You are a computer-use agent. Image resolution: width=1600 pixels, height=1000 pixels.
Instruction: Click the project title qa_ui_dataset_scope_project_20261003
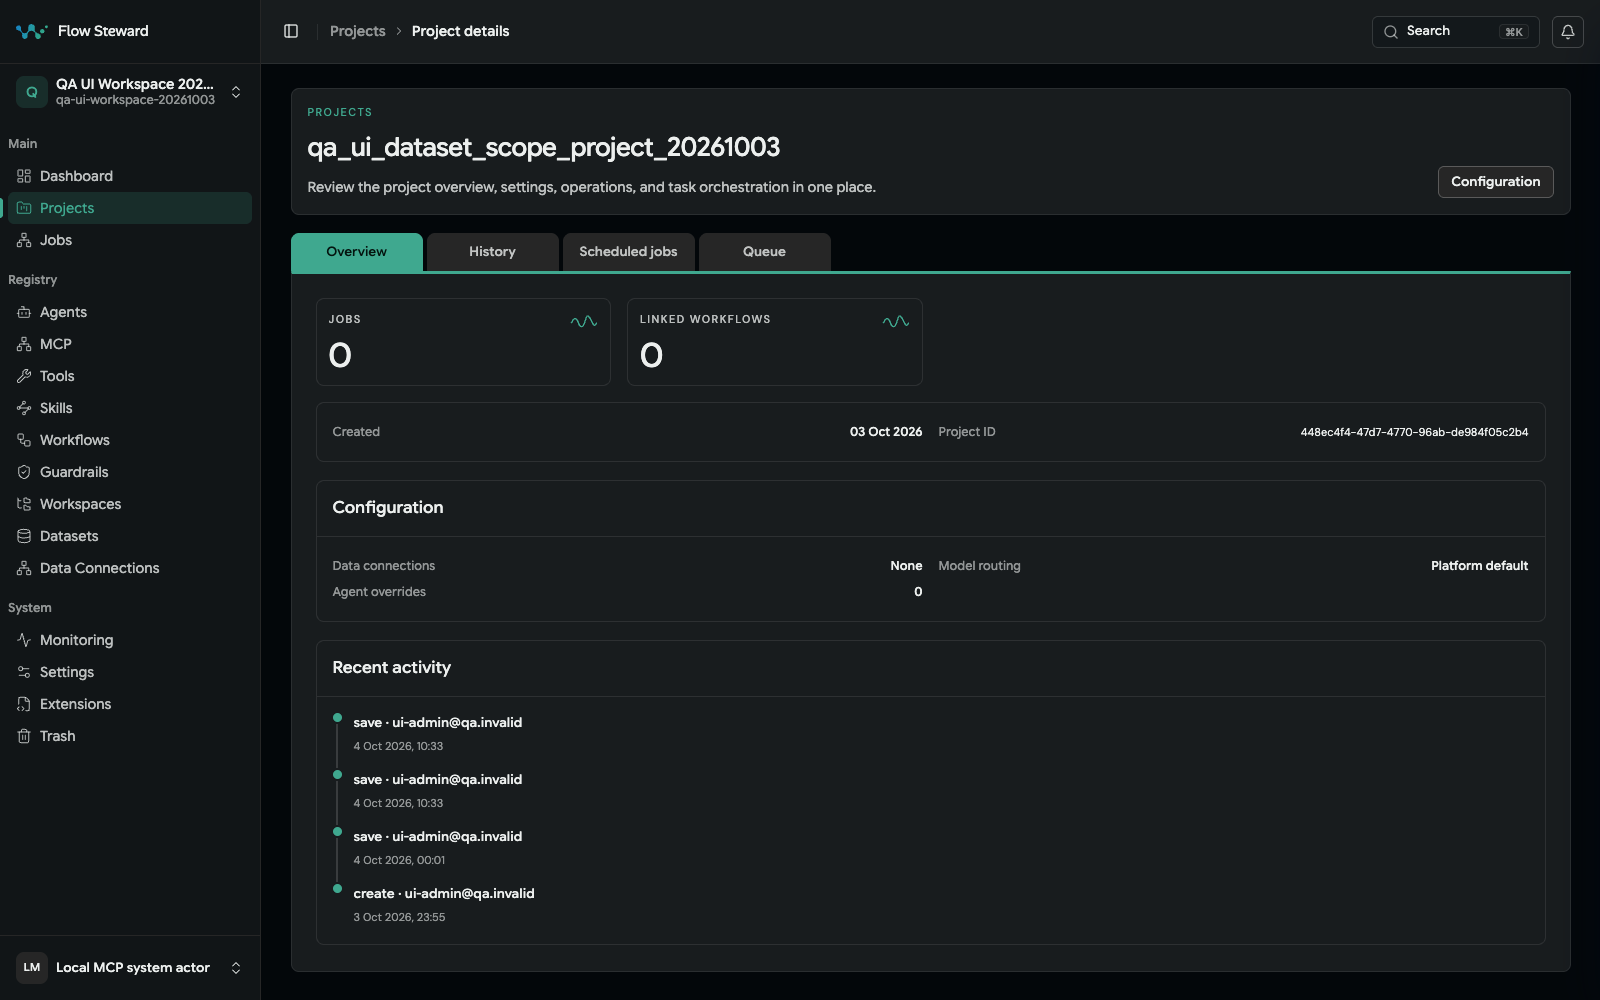(543, 147)
